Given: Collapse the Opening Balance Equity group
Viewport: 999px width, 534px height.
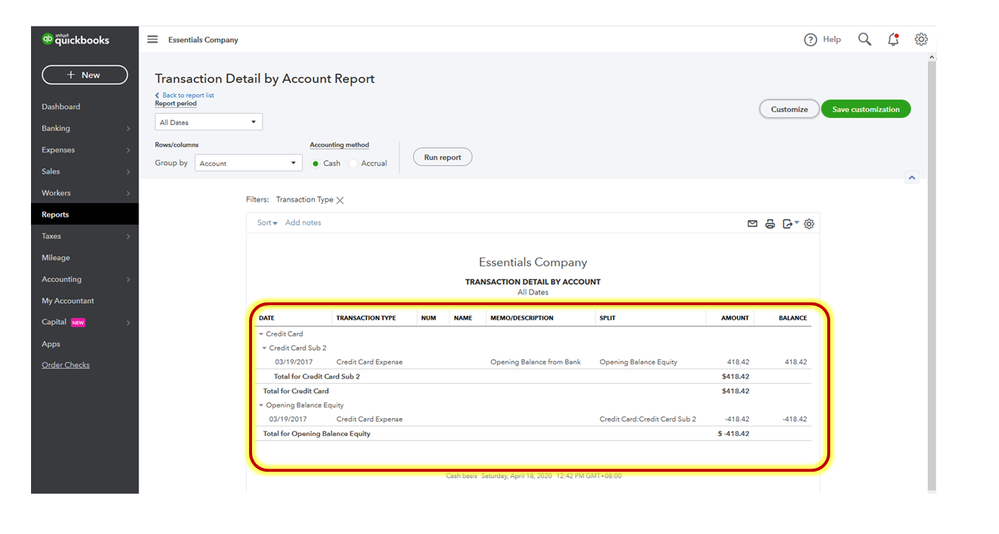Looking at the screenshot, I should (261, 405).
